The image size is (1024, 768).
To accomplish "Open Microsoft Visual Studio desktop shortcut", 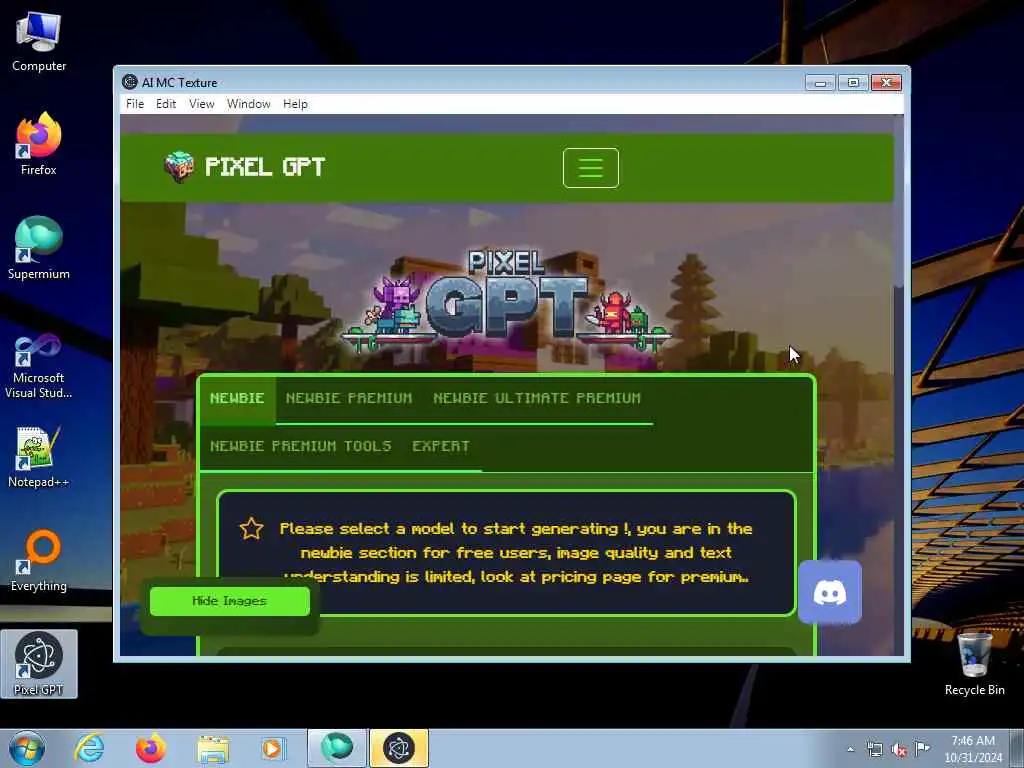I will tap(39, 366).
